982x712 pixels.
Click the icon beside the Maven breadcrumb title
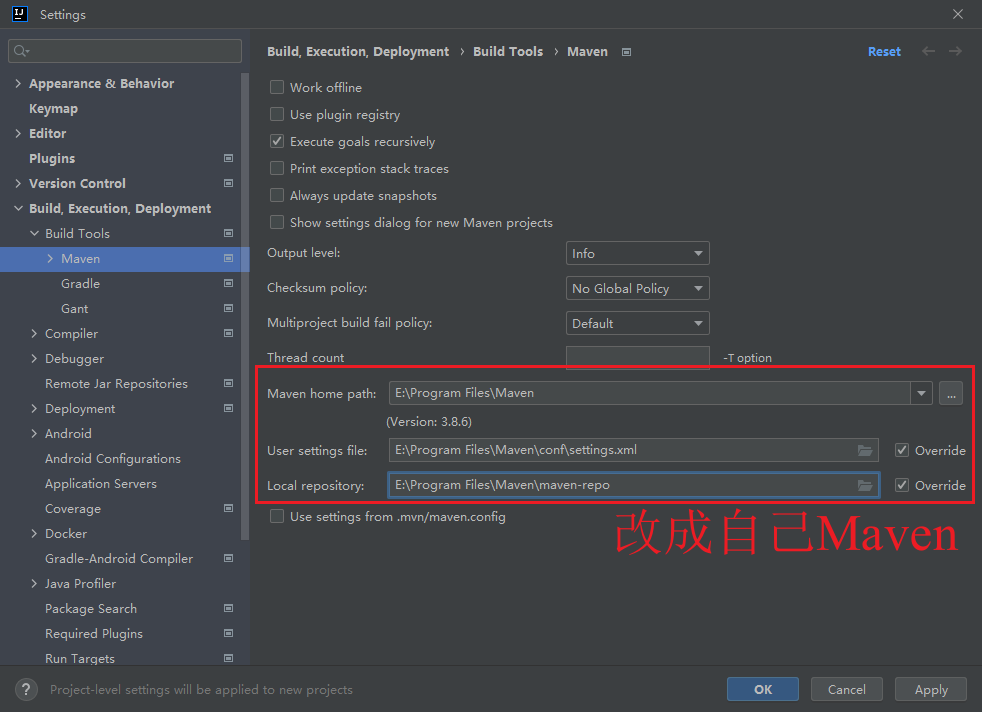625,51
